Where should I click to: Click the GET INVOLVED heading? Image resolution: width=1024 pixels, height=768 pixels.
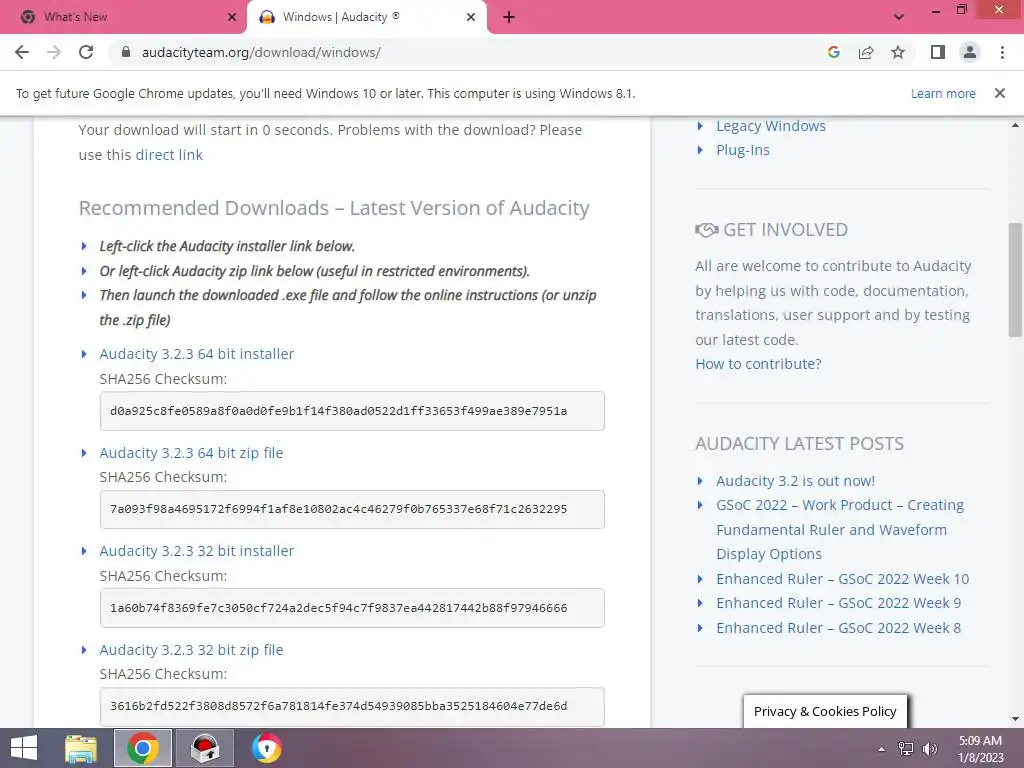point(785,230)
